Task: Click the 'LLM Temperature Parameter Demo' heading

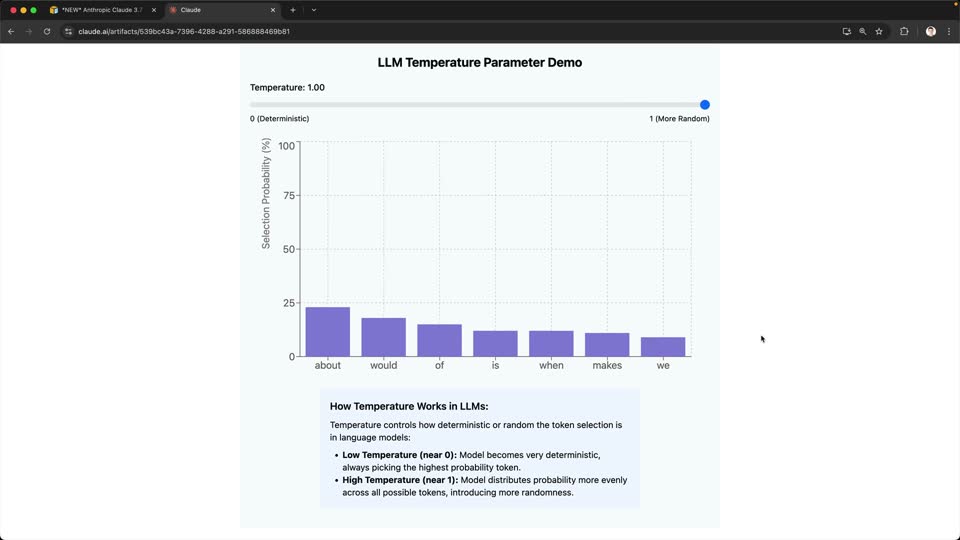Action: coord(479,62)
